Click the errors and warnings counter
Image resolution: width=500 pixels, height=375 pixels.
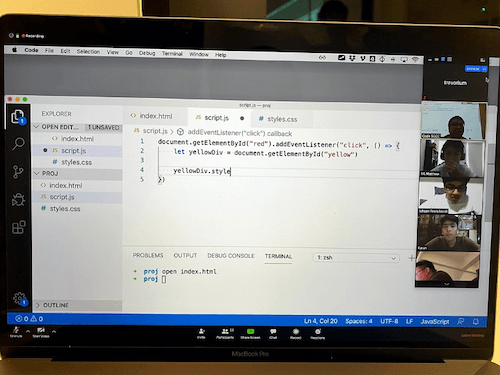tap(29, 319)
